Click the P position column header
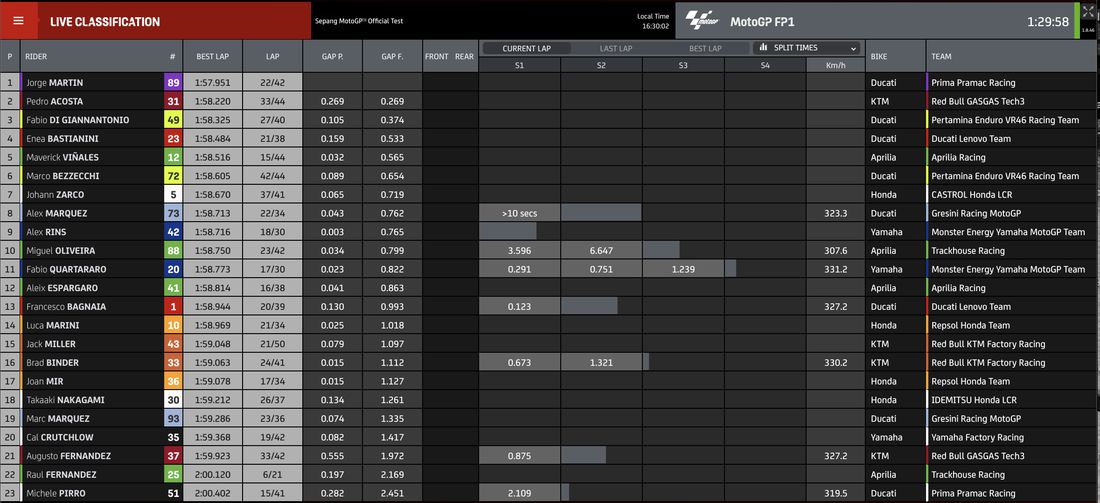The image size is (1100, 503). pyautogui.click(x=10, y=57)
